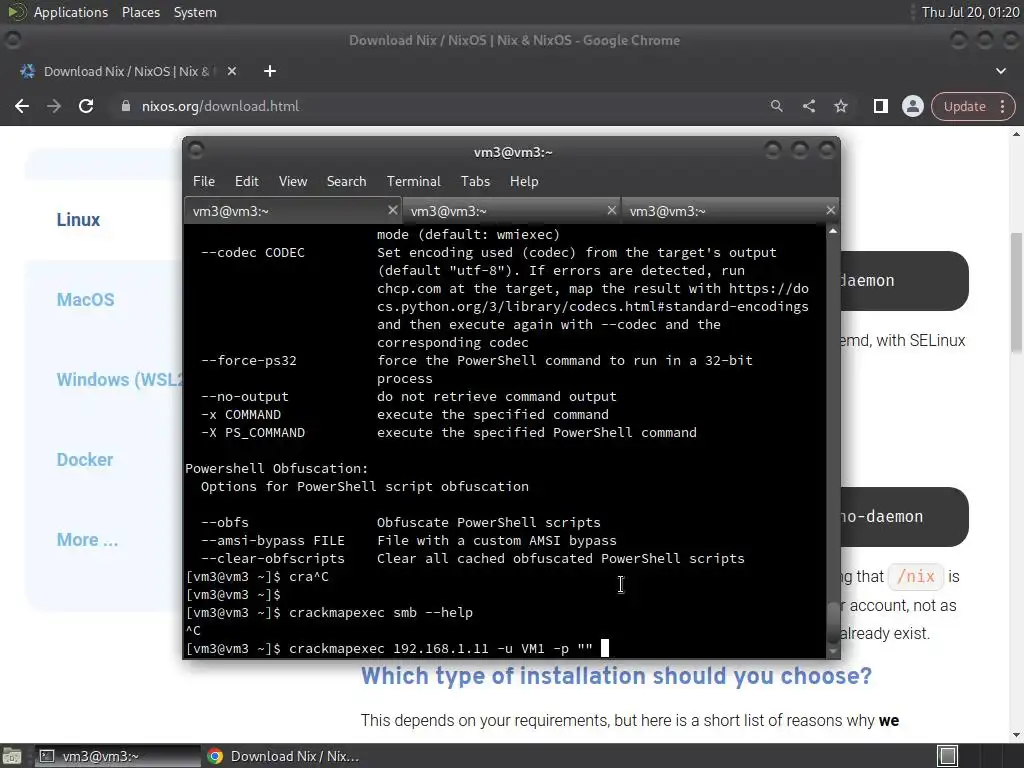
Task: Open Chrome's search icon in address bar
Action: click(776, 106)
